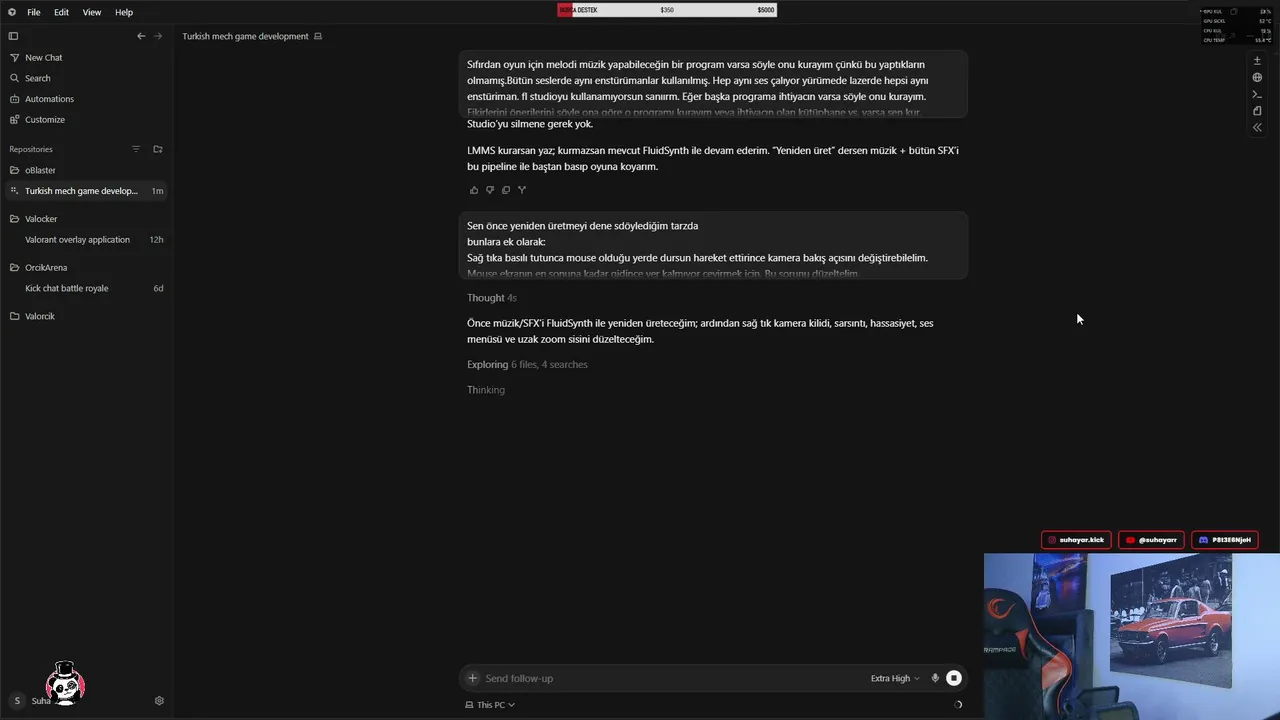Click the fork conversation icon
This screenshot has width=1280, height=720.
[x=522, y=190]
